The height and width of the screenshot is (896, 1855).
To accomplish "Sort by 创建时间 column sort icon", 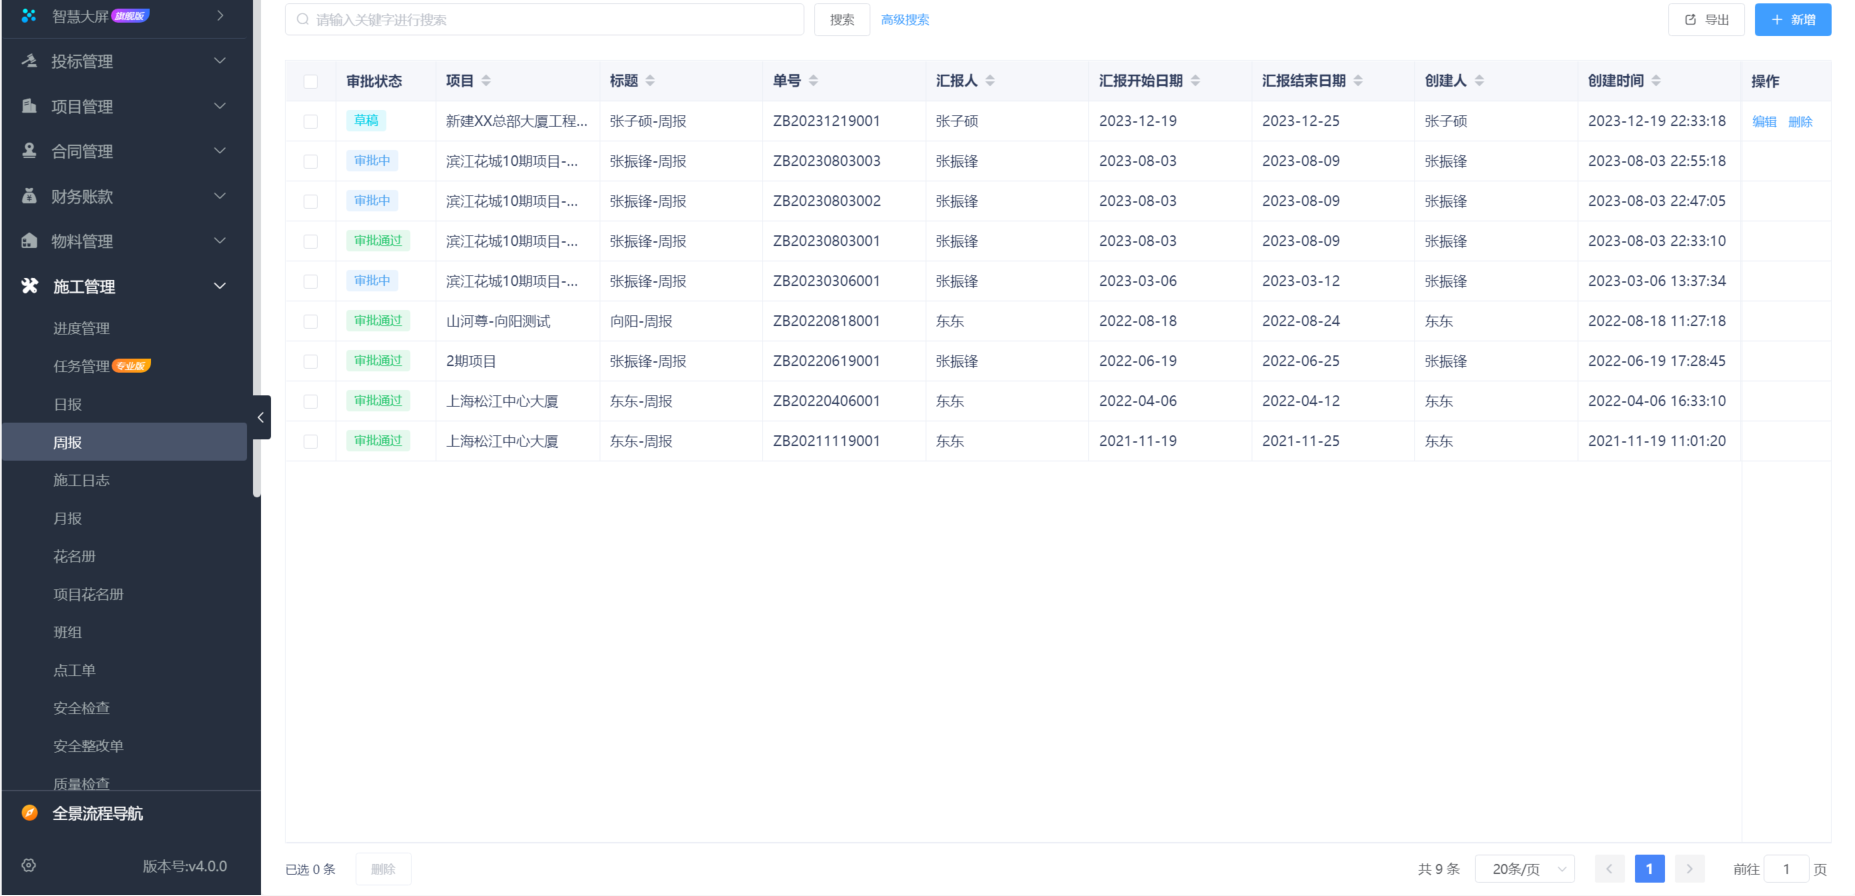I will point(1656,81).
